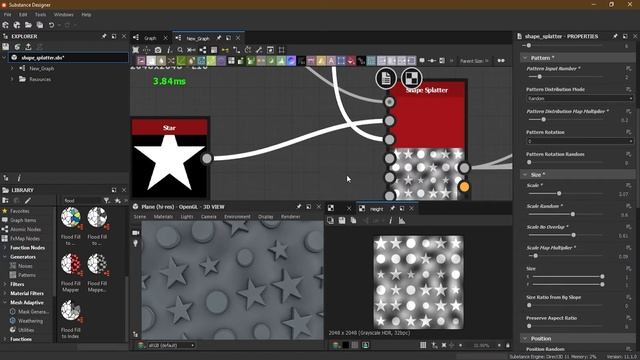Click the save-all icon in main toolbar

[40, 25]
